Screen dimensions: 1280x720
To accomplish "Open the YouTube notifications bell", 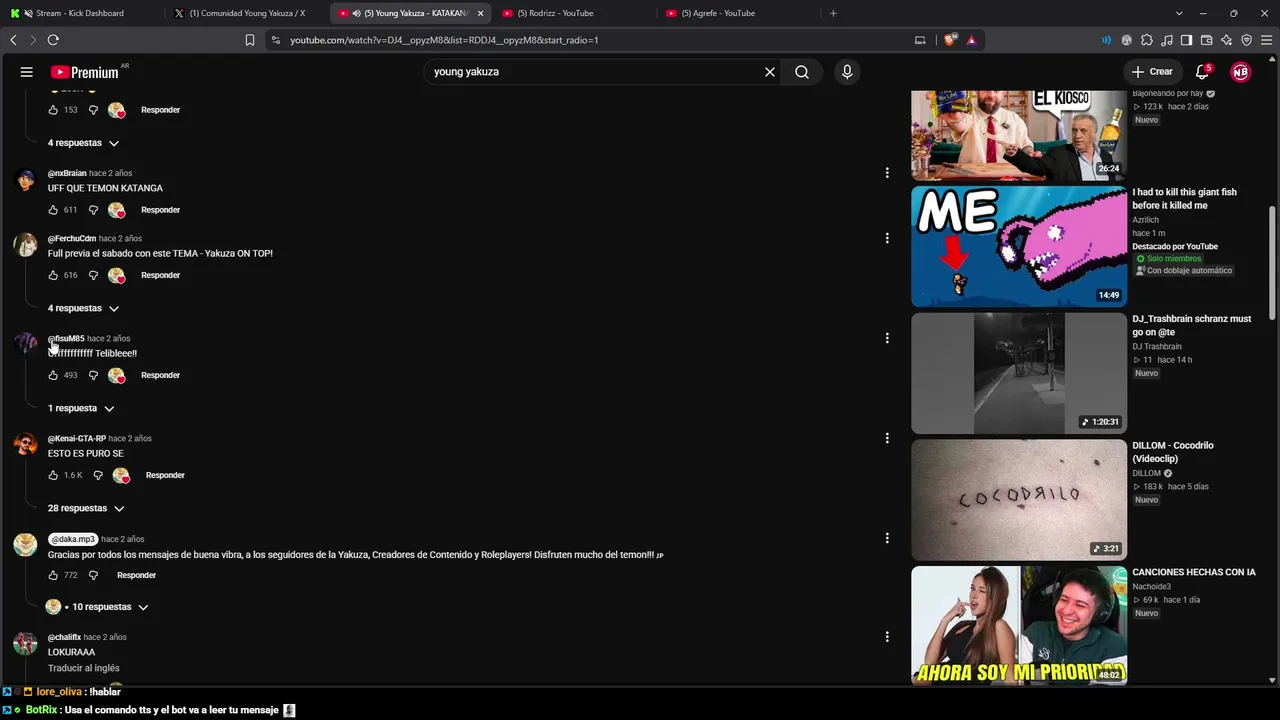I will (x=1203, y=72).
